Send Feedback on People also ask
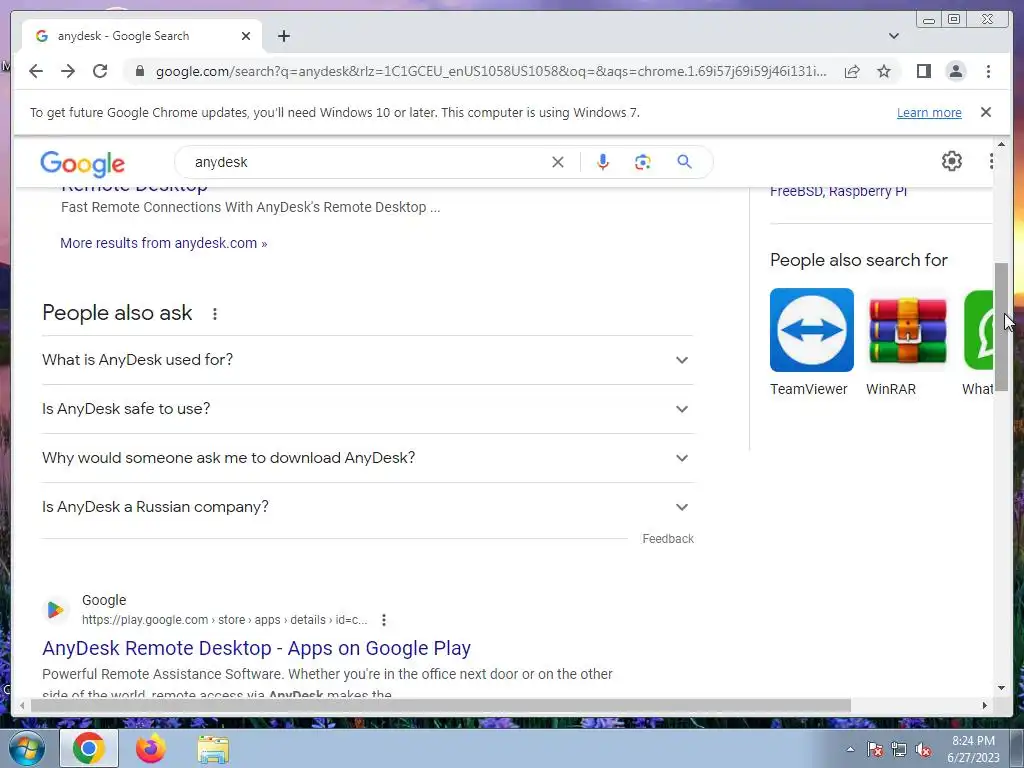 [x=667, y=539]
